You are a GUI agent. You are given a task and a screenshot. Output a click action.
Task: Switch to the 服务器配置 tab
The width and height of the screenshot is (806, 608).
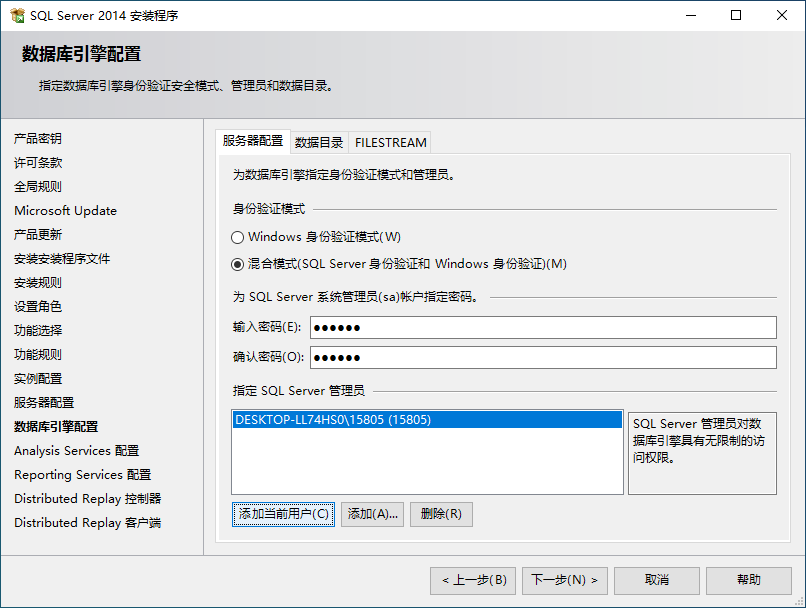tap(253, 141)
